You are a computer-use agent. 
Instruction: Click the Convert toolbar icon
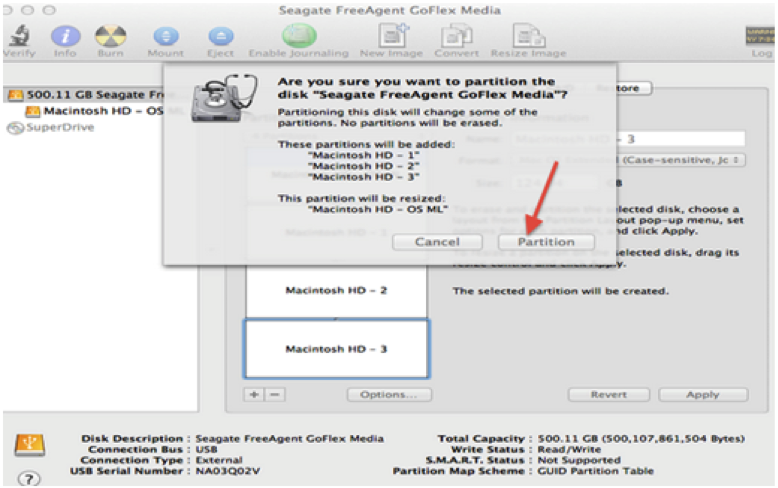456,36
